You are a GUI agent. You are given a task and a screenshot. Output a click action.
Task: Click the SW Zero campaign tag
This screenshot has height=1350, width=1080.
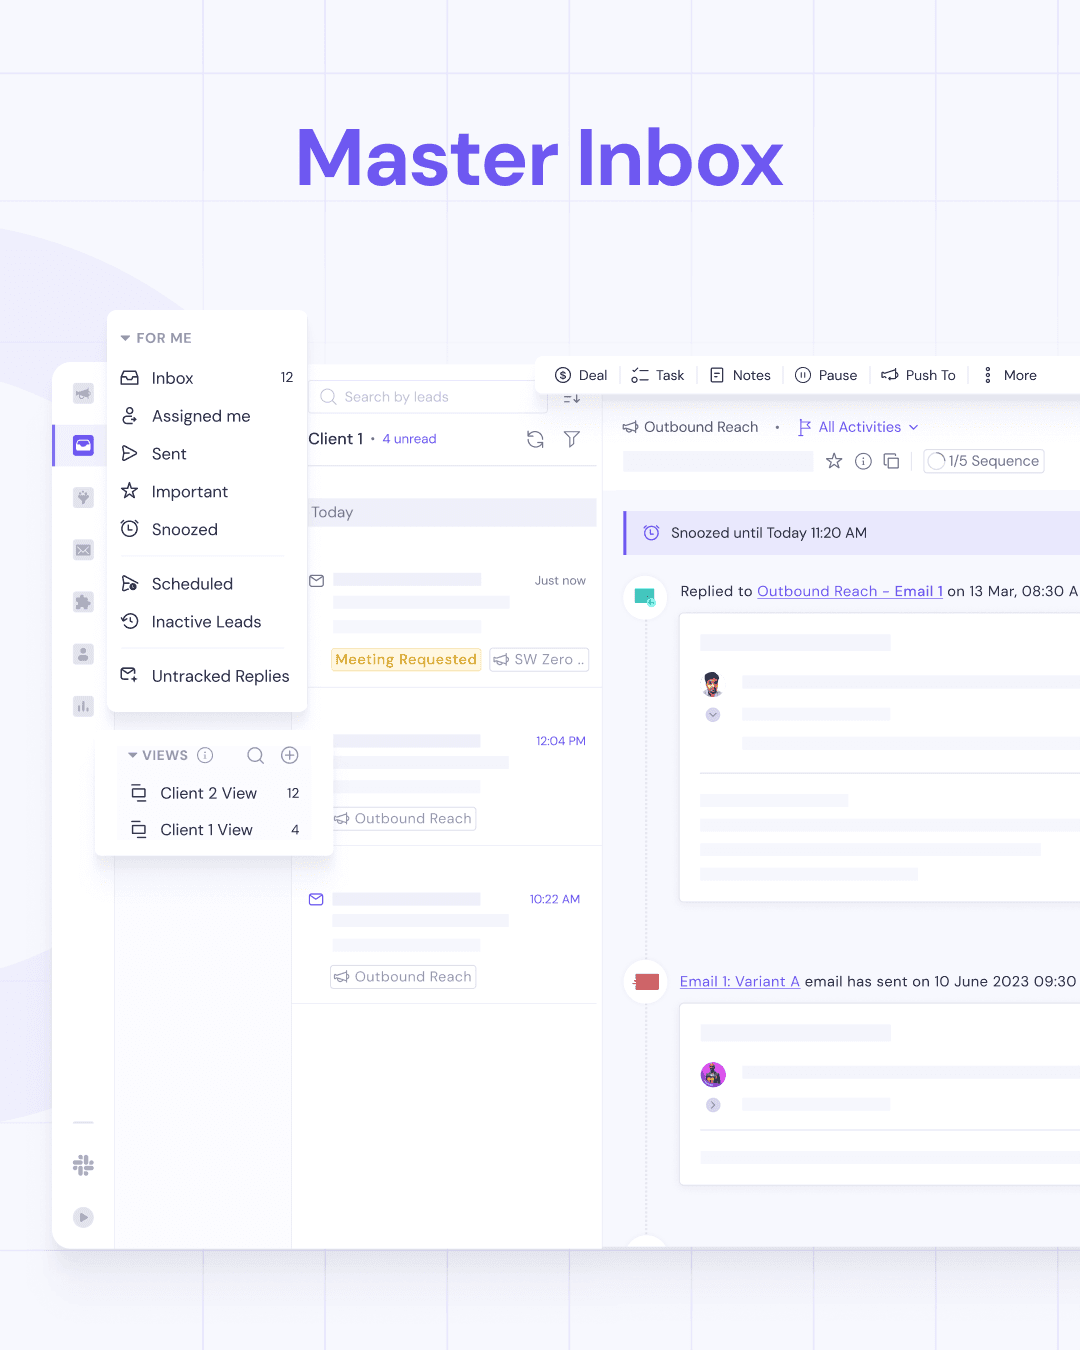coord(539,659)
